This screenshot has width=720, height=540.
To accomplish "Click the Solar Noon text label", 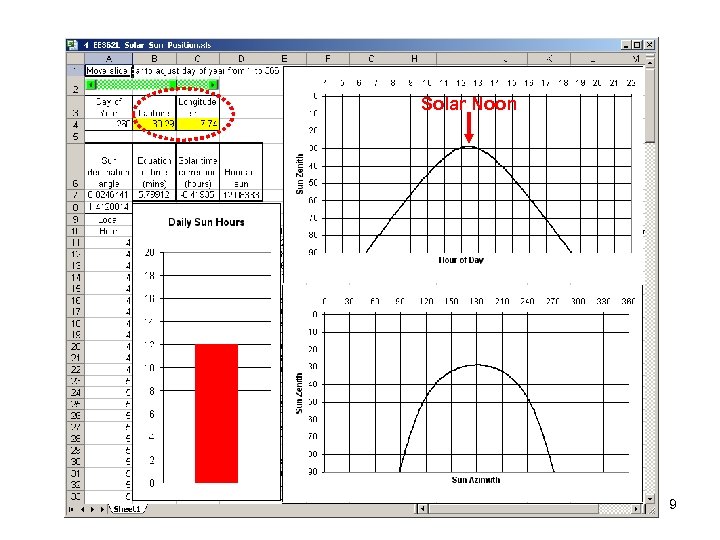I will 469,104.
